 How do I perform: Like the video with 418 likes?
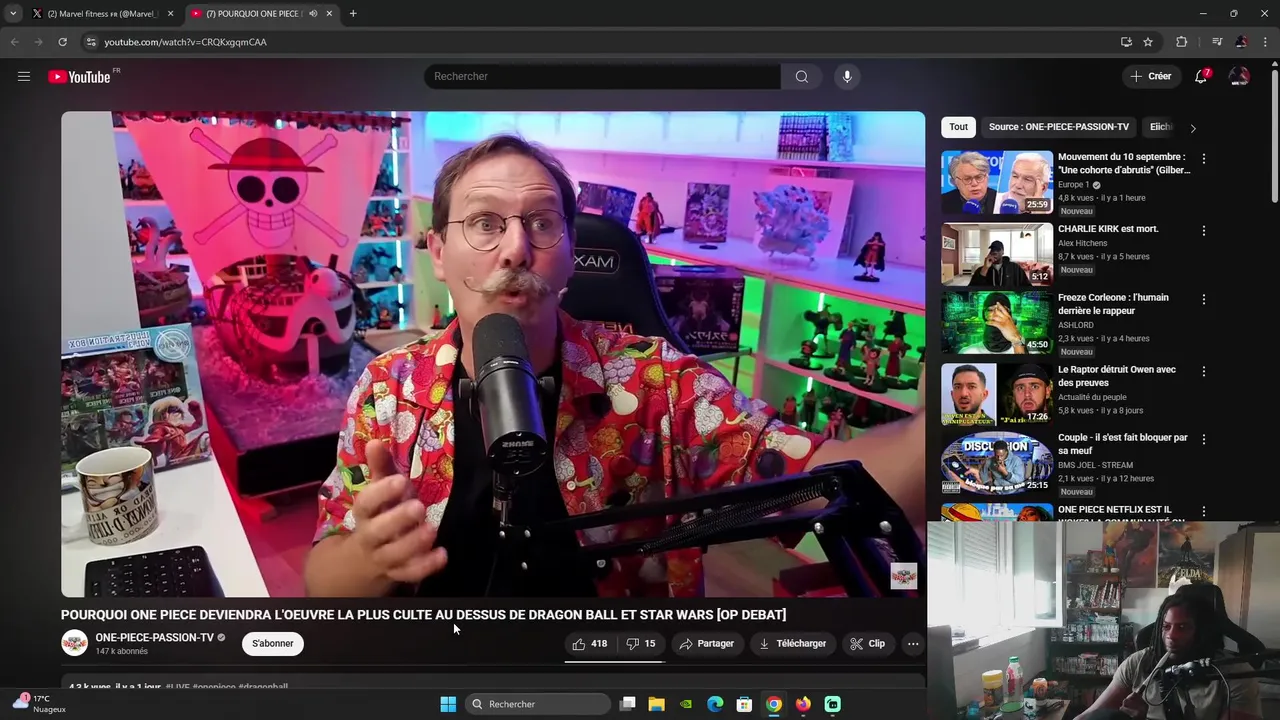[590, 644]
